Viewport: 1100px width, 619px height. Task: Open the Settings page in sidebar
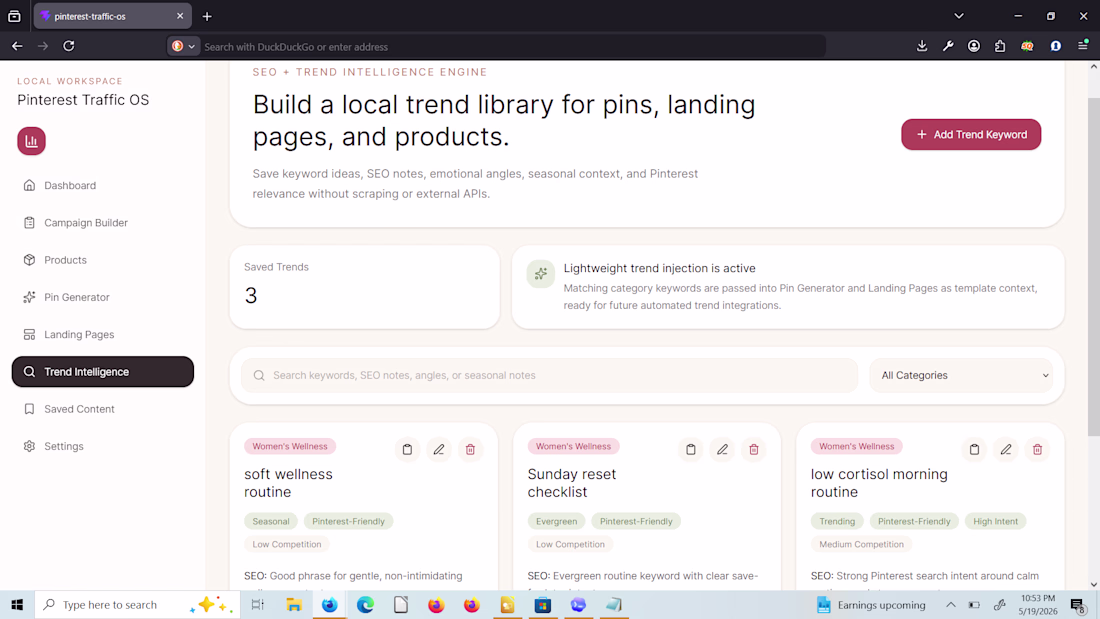point(102,446)
